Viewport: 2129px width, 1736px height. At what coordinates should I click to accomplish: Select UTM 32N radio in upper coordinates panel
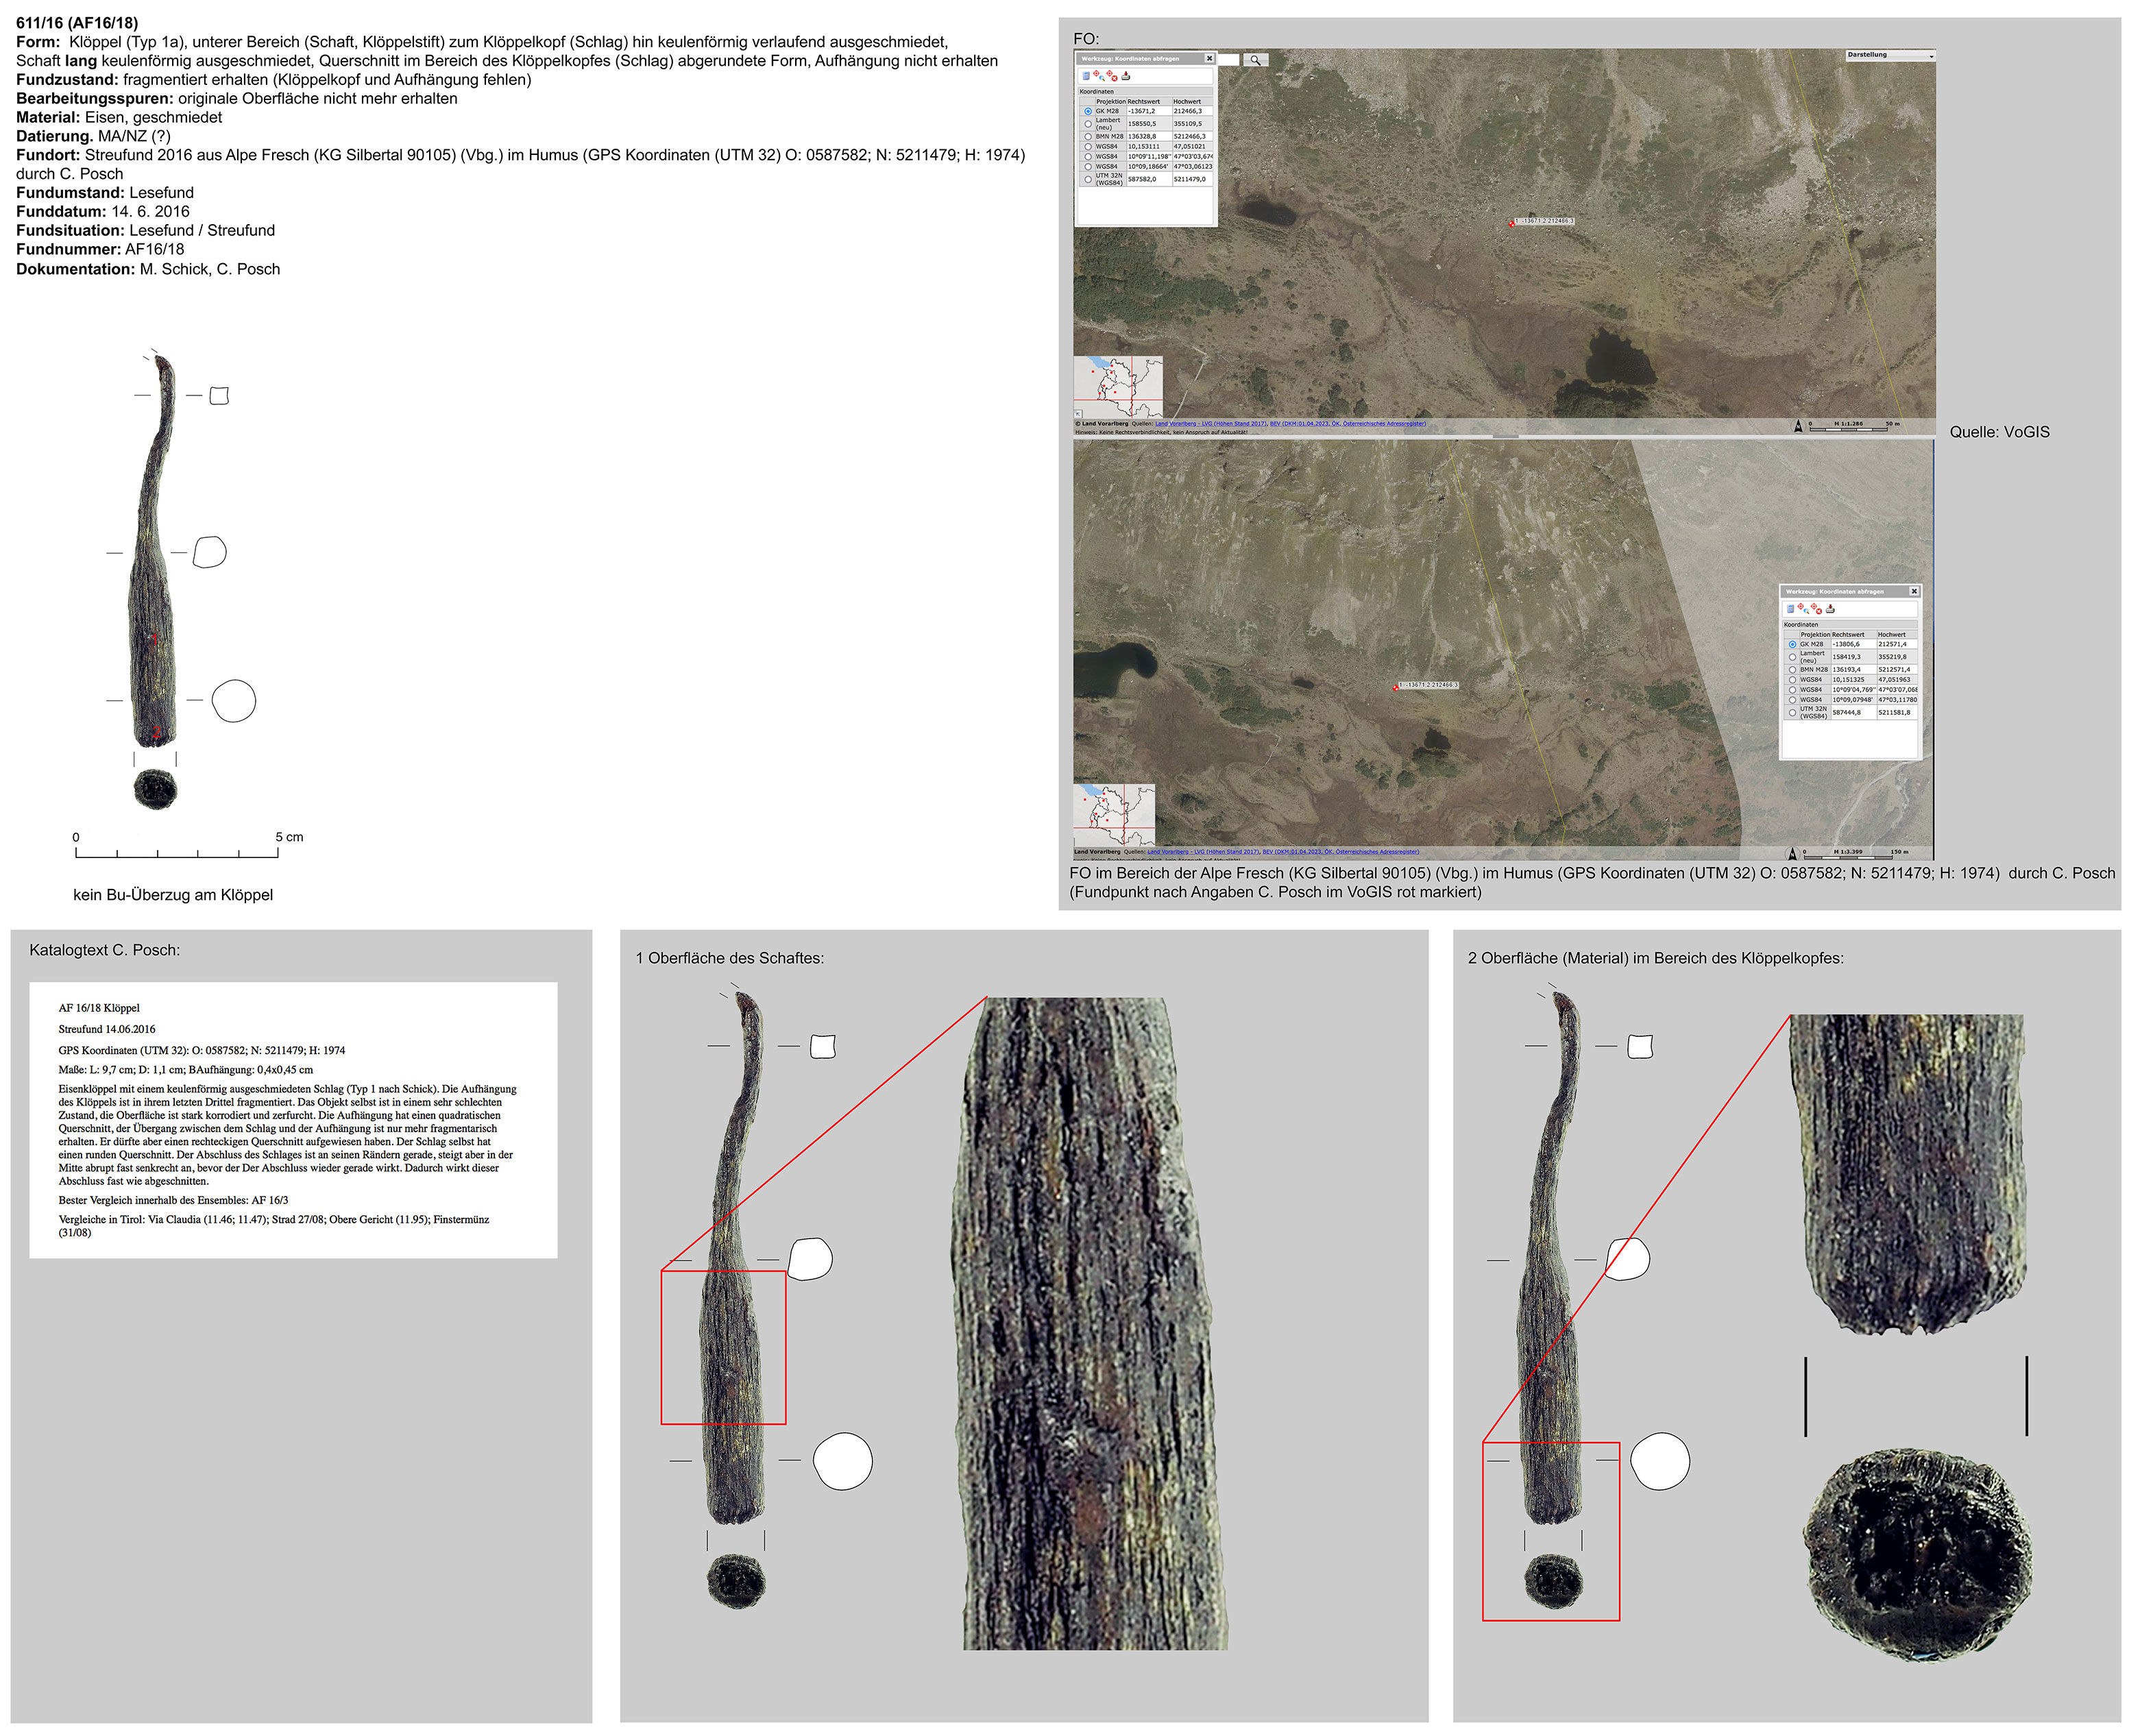pos(1088,180)
